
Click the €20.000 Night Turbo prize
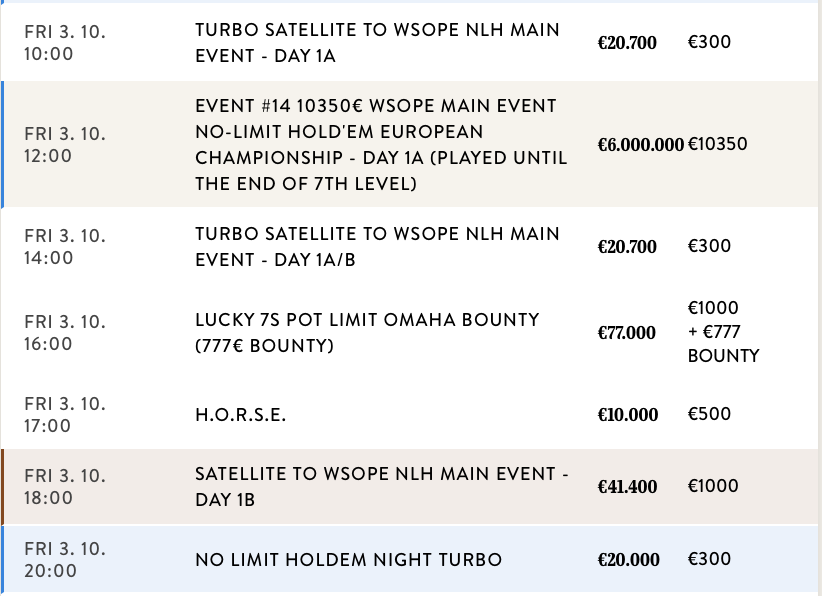click(x=628, y=560)
